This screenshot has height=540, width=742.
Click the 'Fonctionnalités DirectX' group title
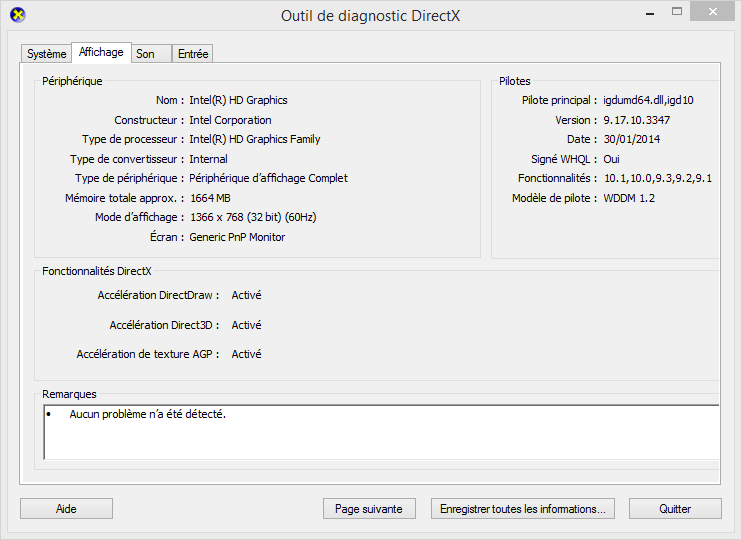coord(97,271)
